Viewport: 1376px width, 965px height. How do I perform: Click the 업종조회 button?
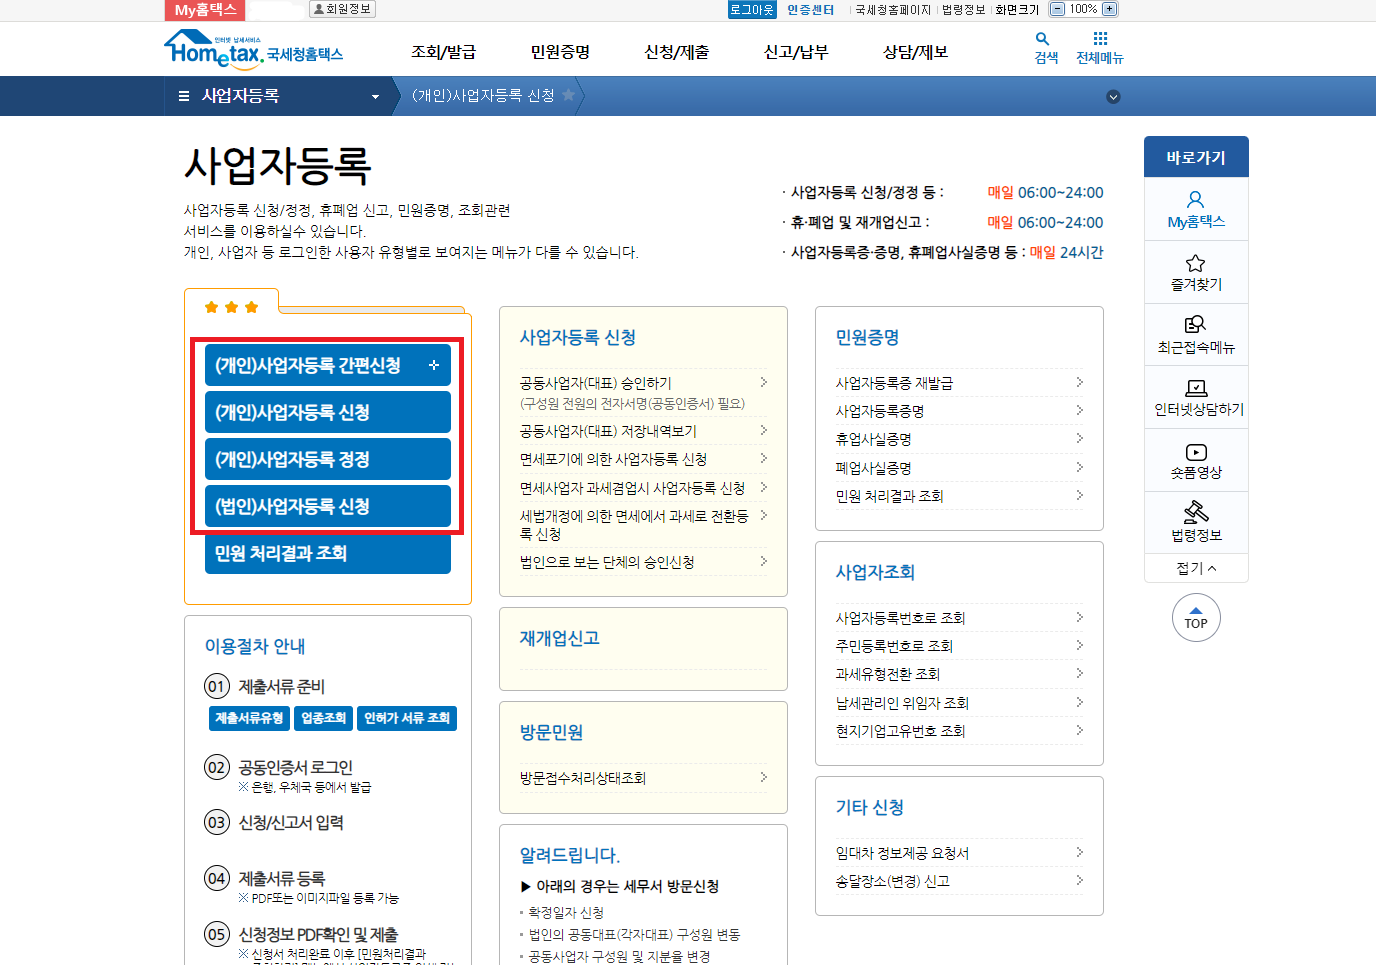(324, 718)
